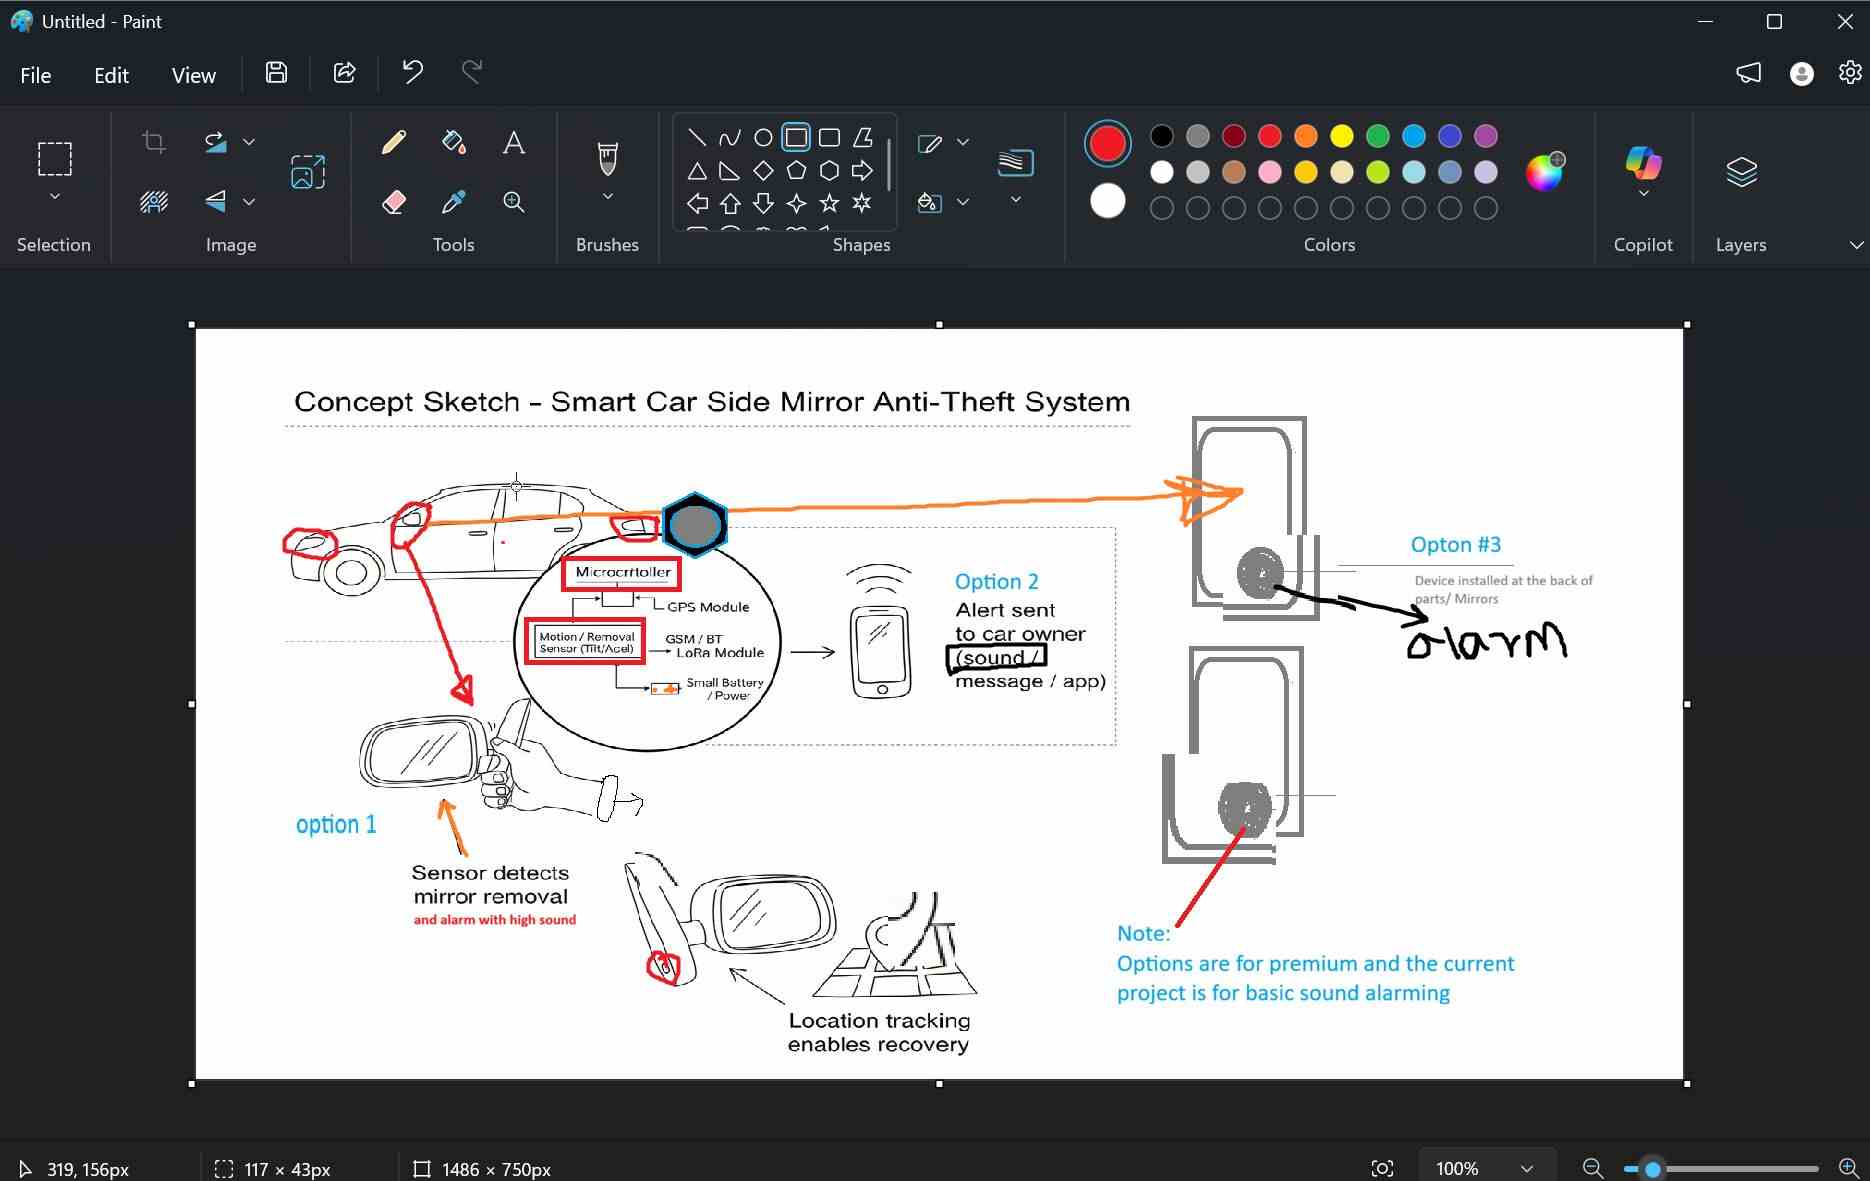1870x1181 pixels.
Task: Activate the Text tool
Action: [514, 142]
